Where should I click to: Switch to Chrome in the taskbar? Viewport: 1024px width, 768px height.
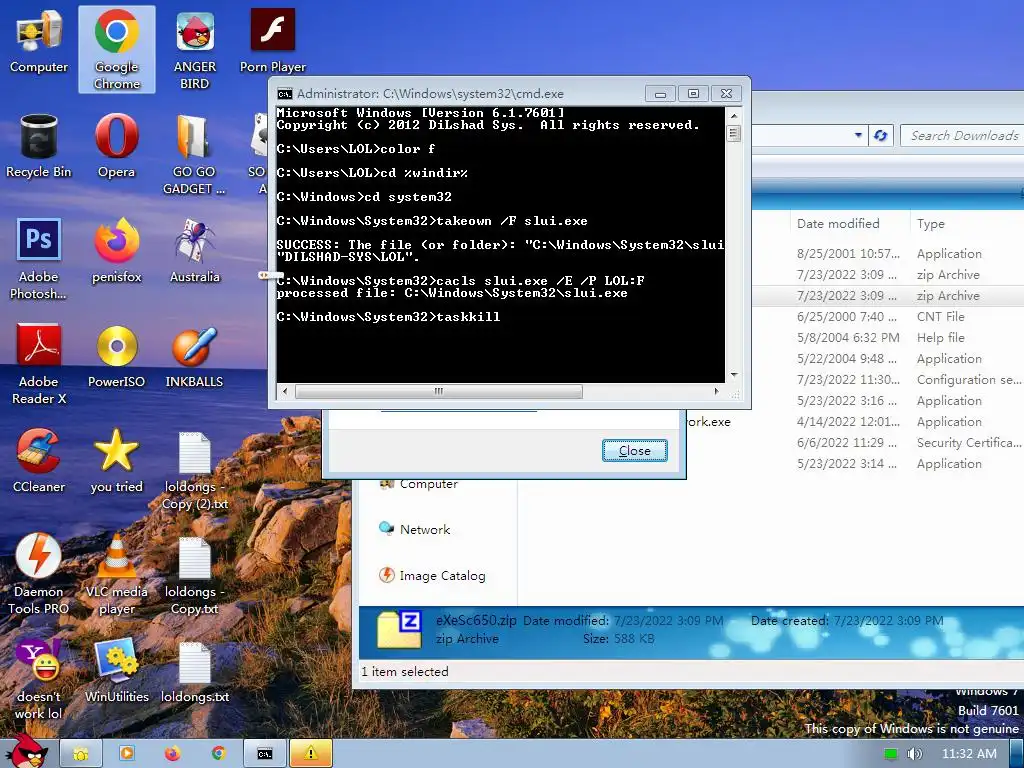pyautogui.click(x=218, y=754)
